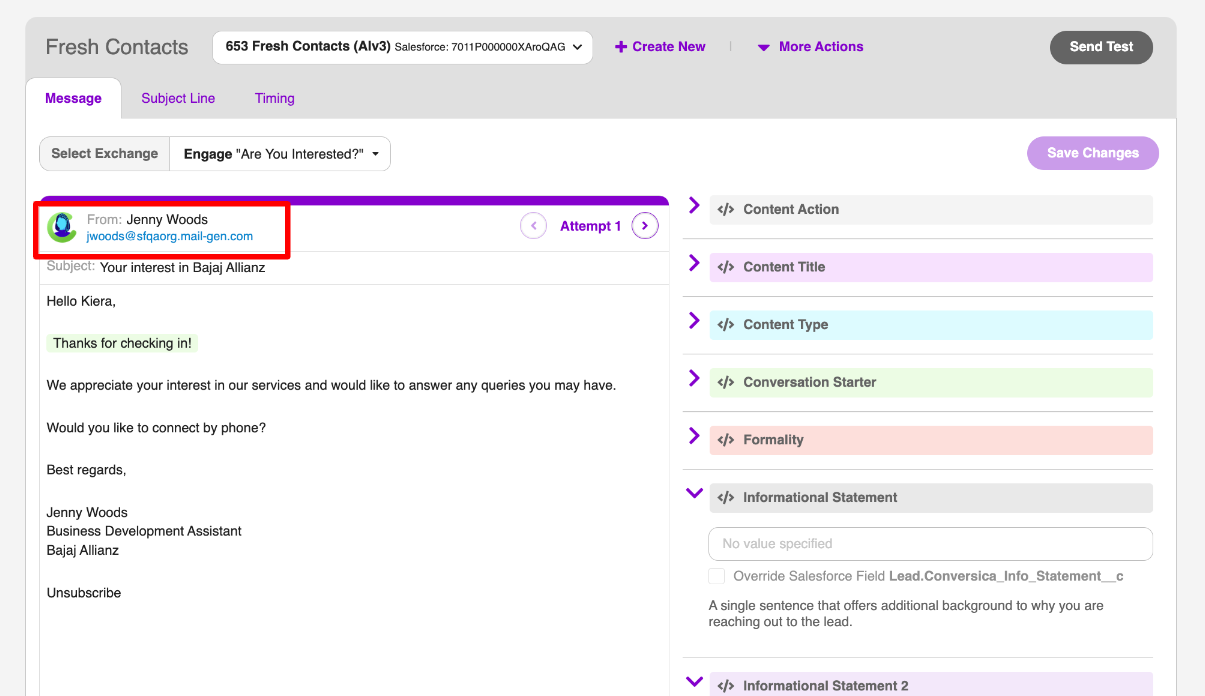Click Jenny Woods sender avatar icon
Viewport: 1205px width, 696px height.
62,228
